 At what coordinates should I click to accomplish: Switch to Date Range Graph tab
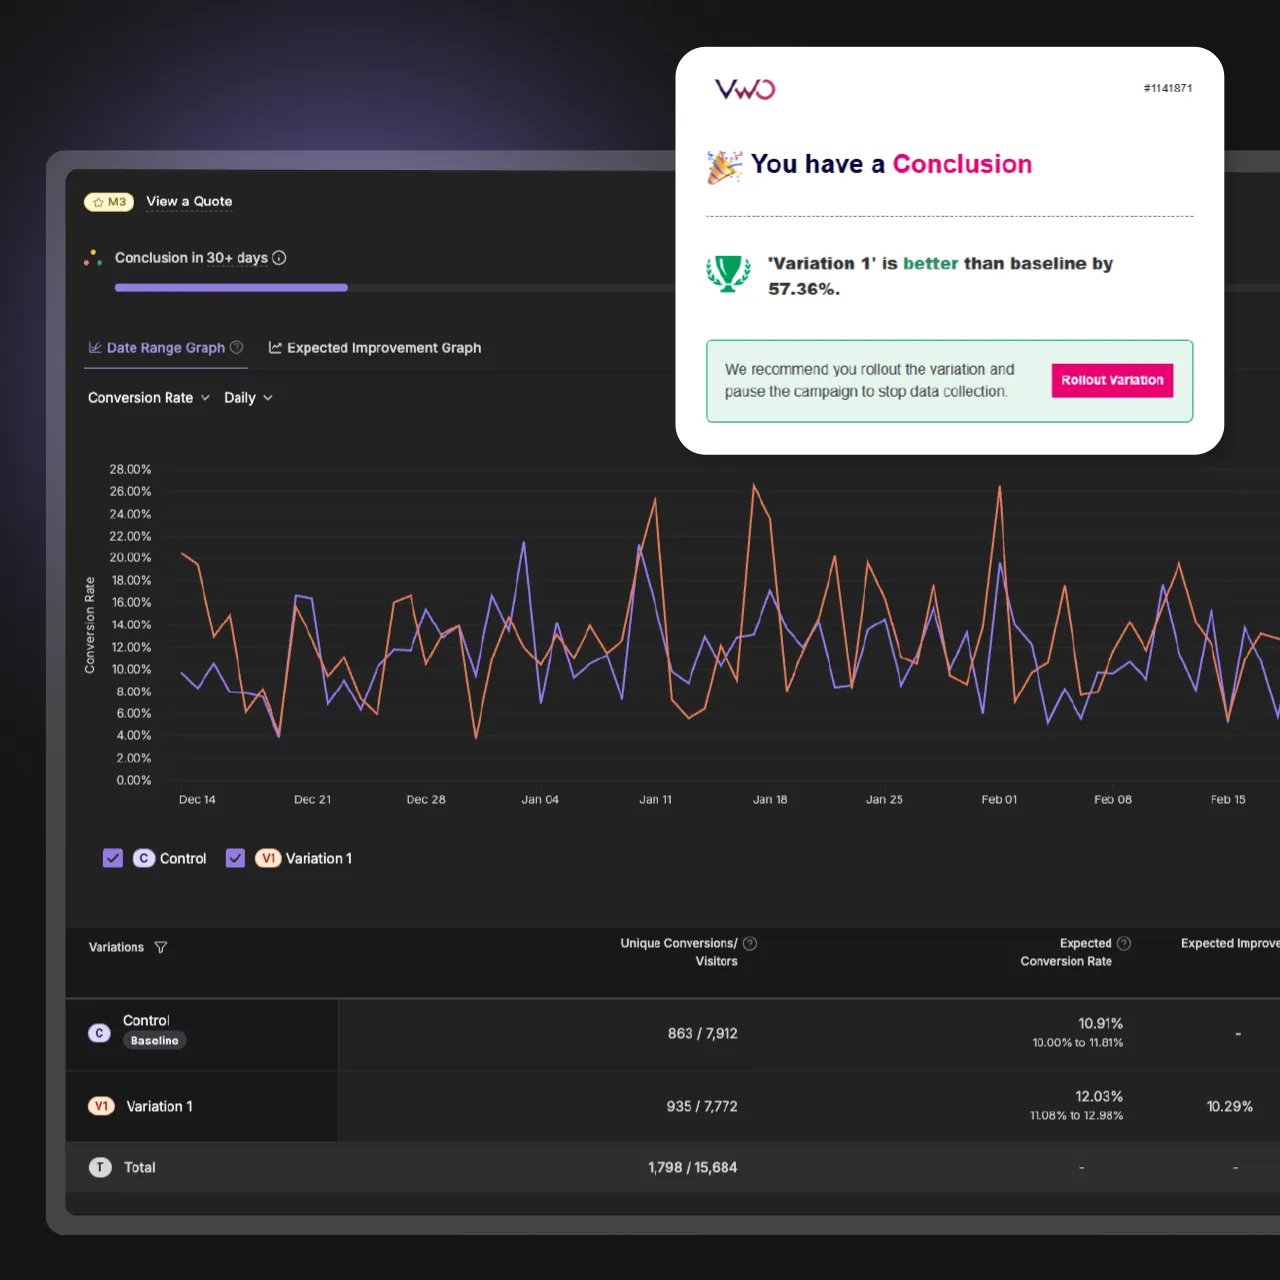(166, 348)
